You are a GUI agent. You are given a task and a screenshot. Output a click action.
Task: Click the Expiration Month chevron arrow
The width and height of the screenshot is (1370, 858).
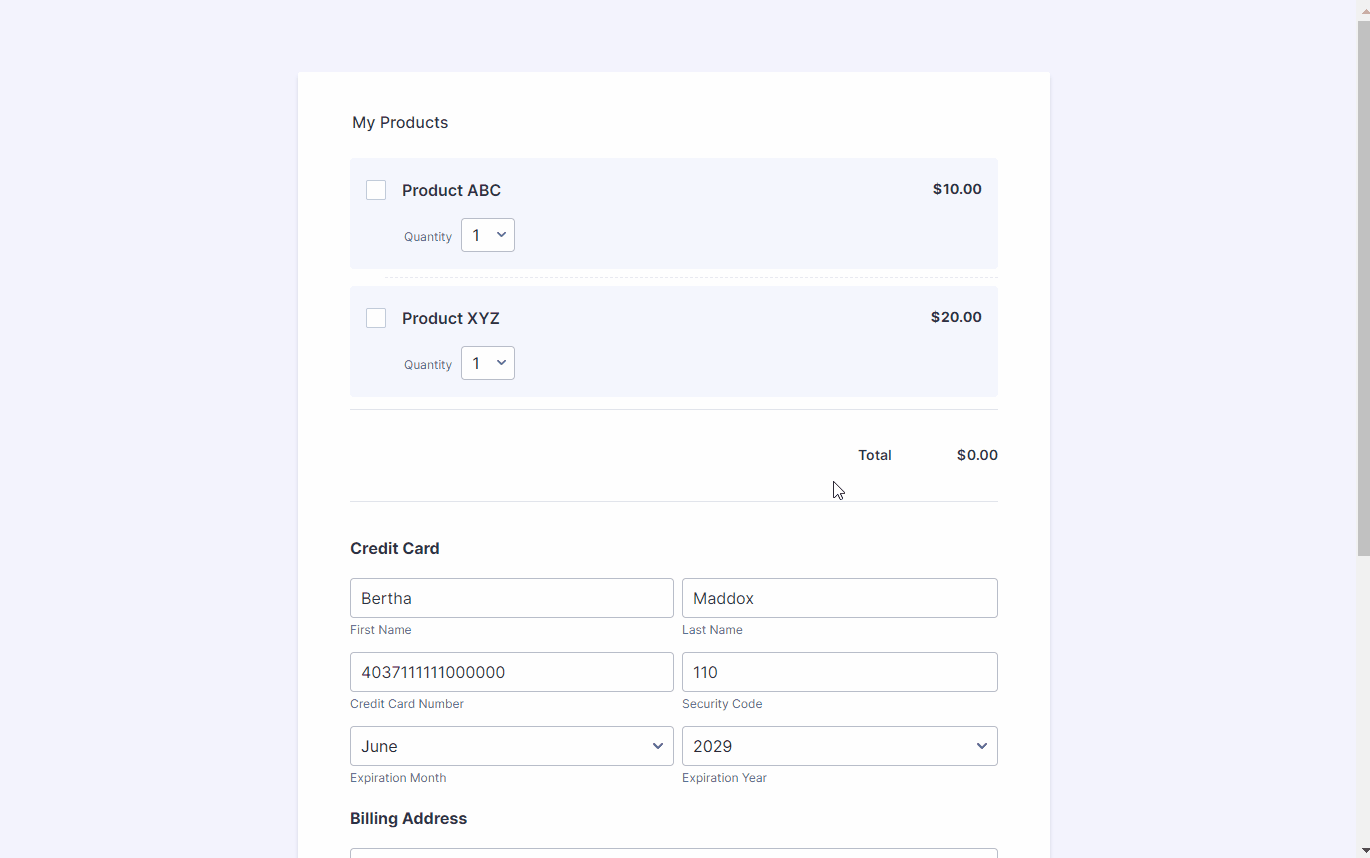click(658, 746)
